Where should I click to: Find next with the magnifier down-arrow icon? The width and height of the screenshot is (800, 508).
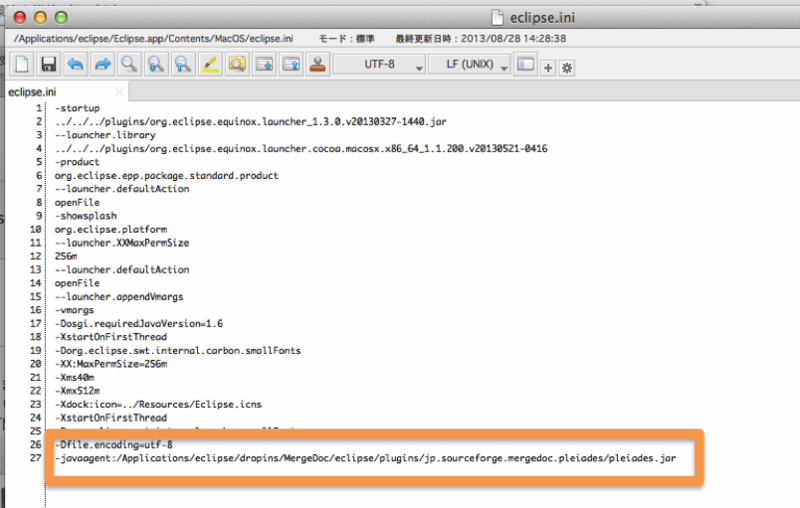pyautogui.click(x=156, y=65)
